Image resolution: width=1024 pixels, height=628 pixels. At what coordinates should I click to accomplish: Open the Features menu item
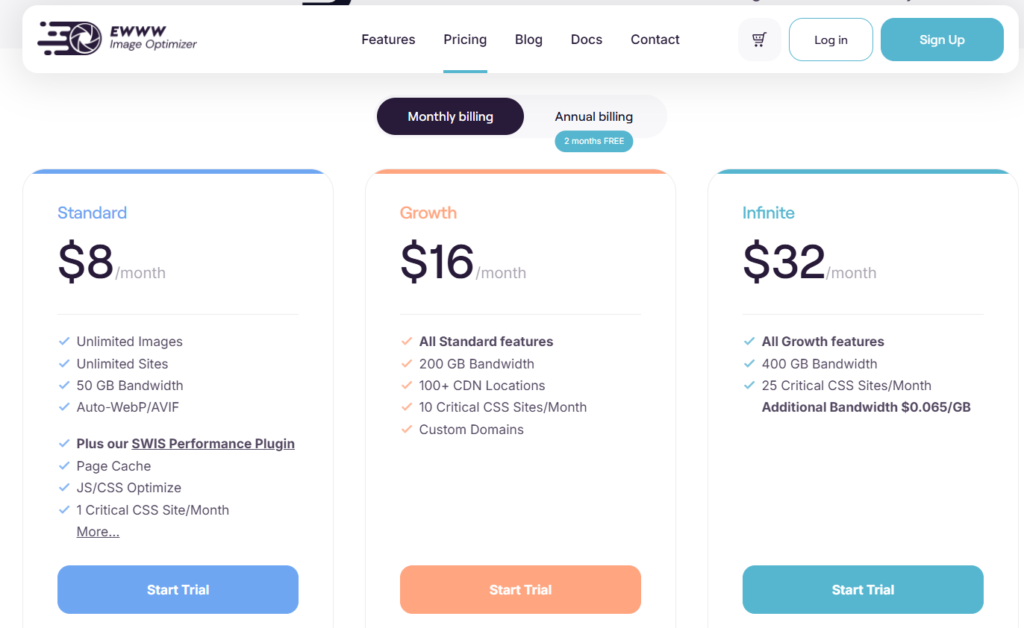(x=388, y=40)
